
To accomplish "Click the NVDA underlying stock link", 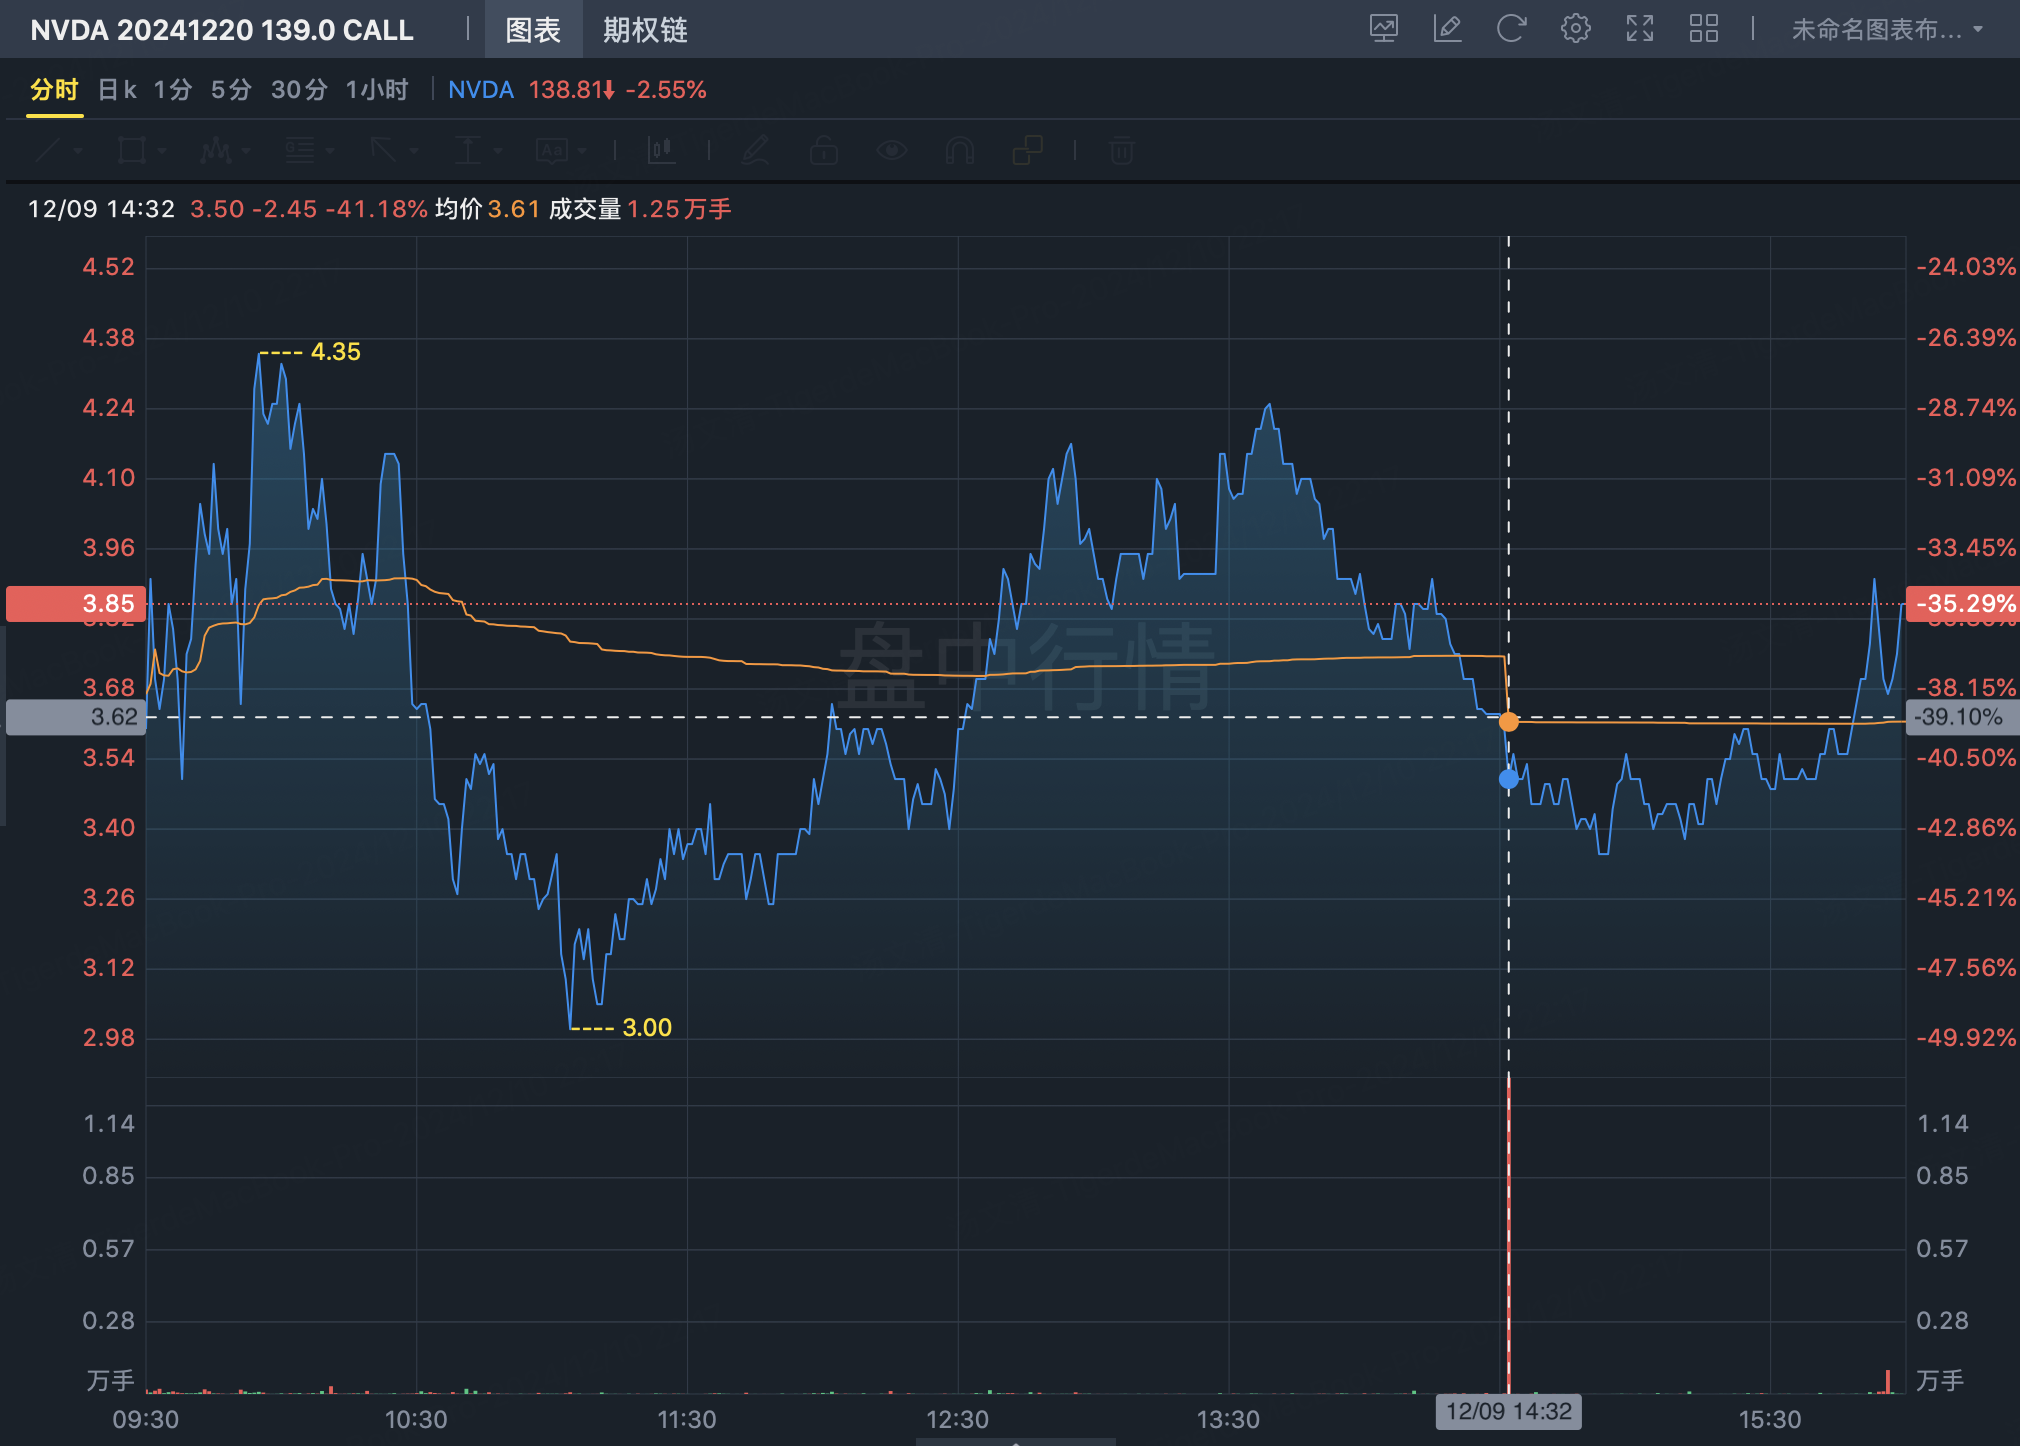I will coord(480,90).
